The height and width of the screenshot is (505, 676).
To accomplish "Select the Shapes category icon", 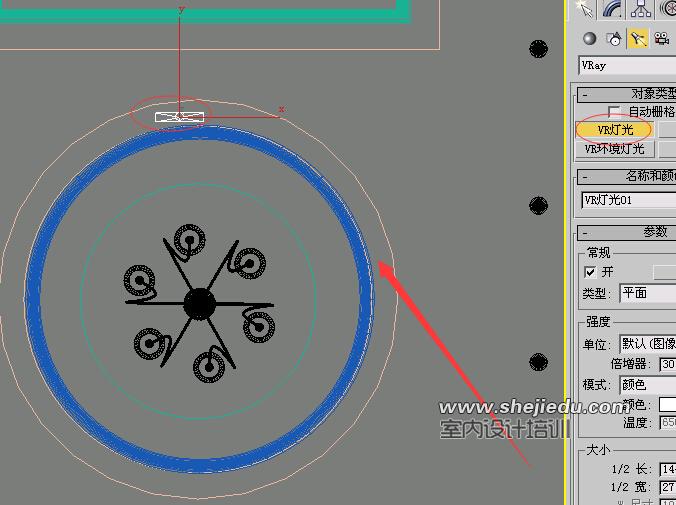I will pyautogui.click(x=613, y=39).
